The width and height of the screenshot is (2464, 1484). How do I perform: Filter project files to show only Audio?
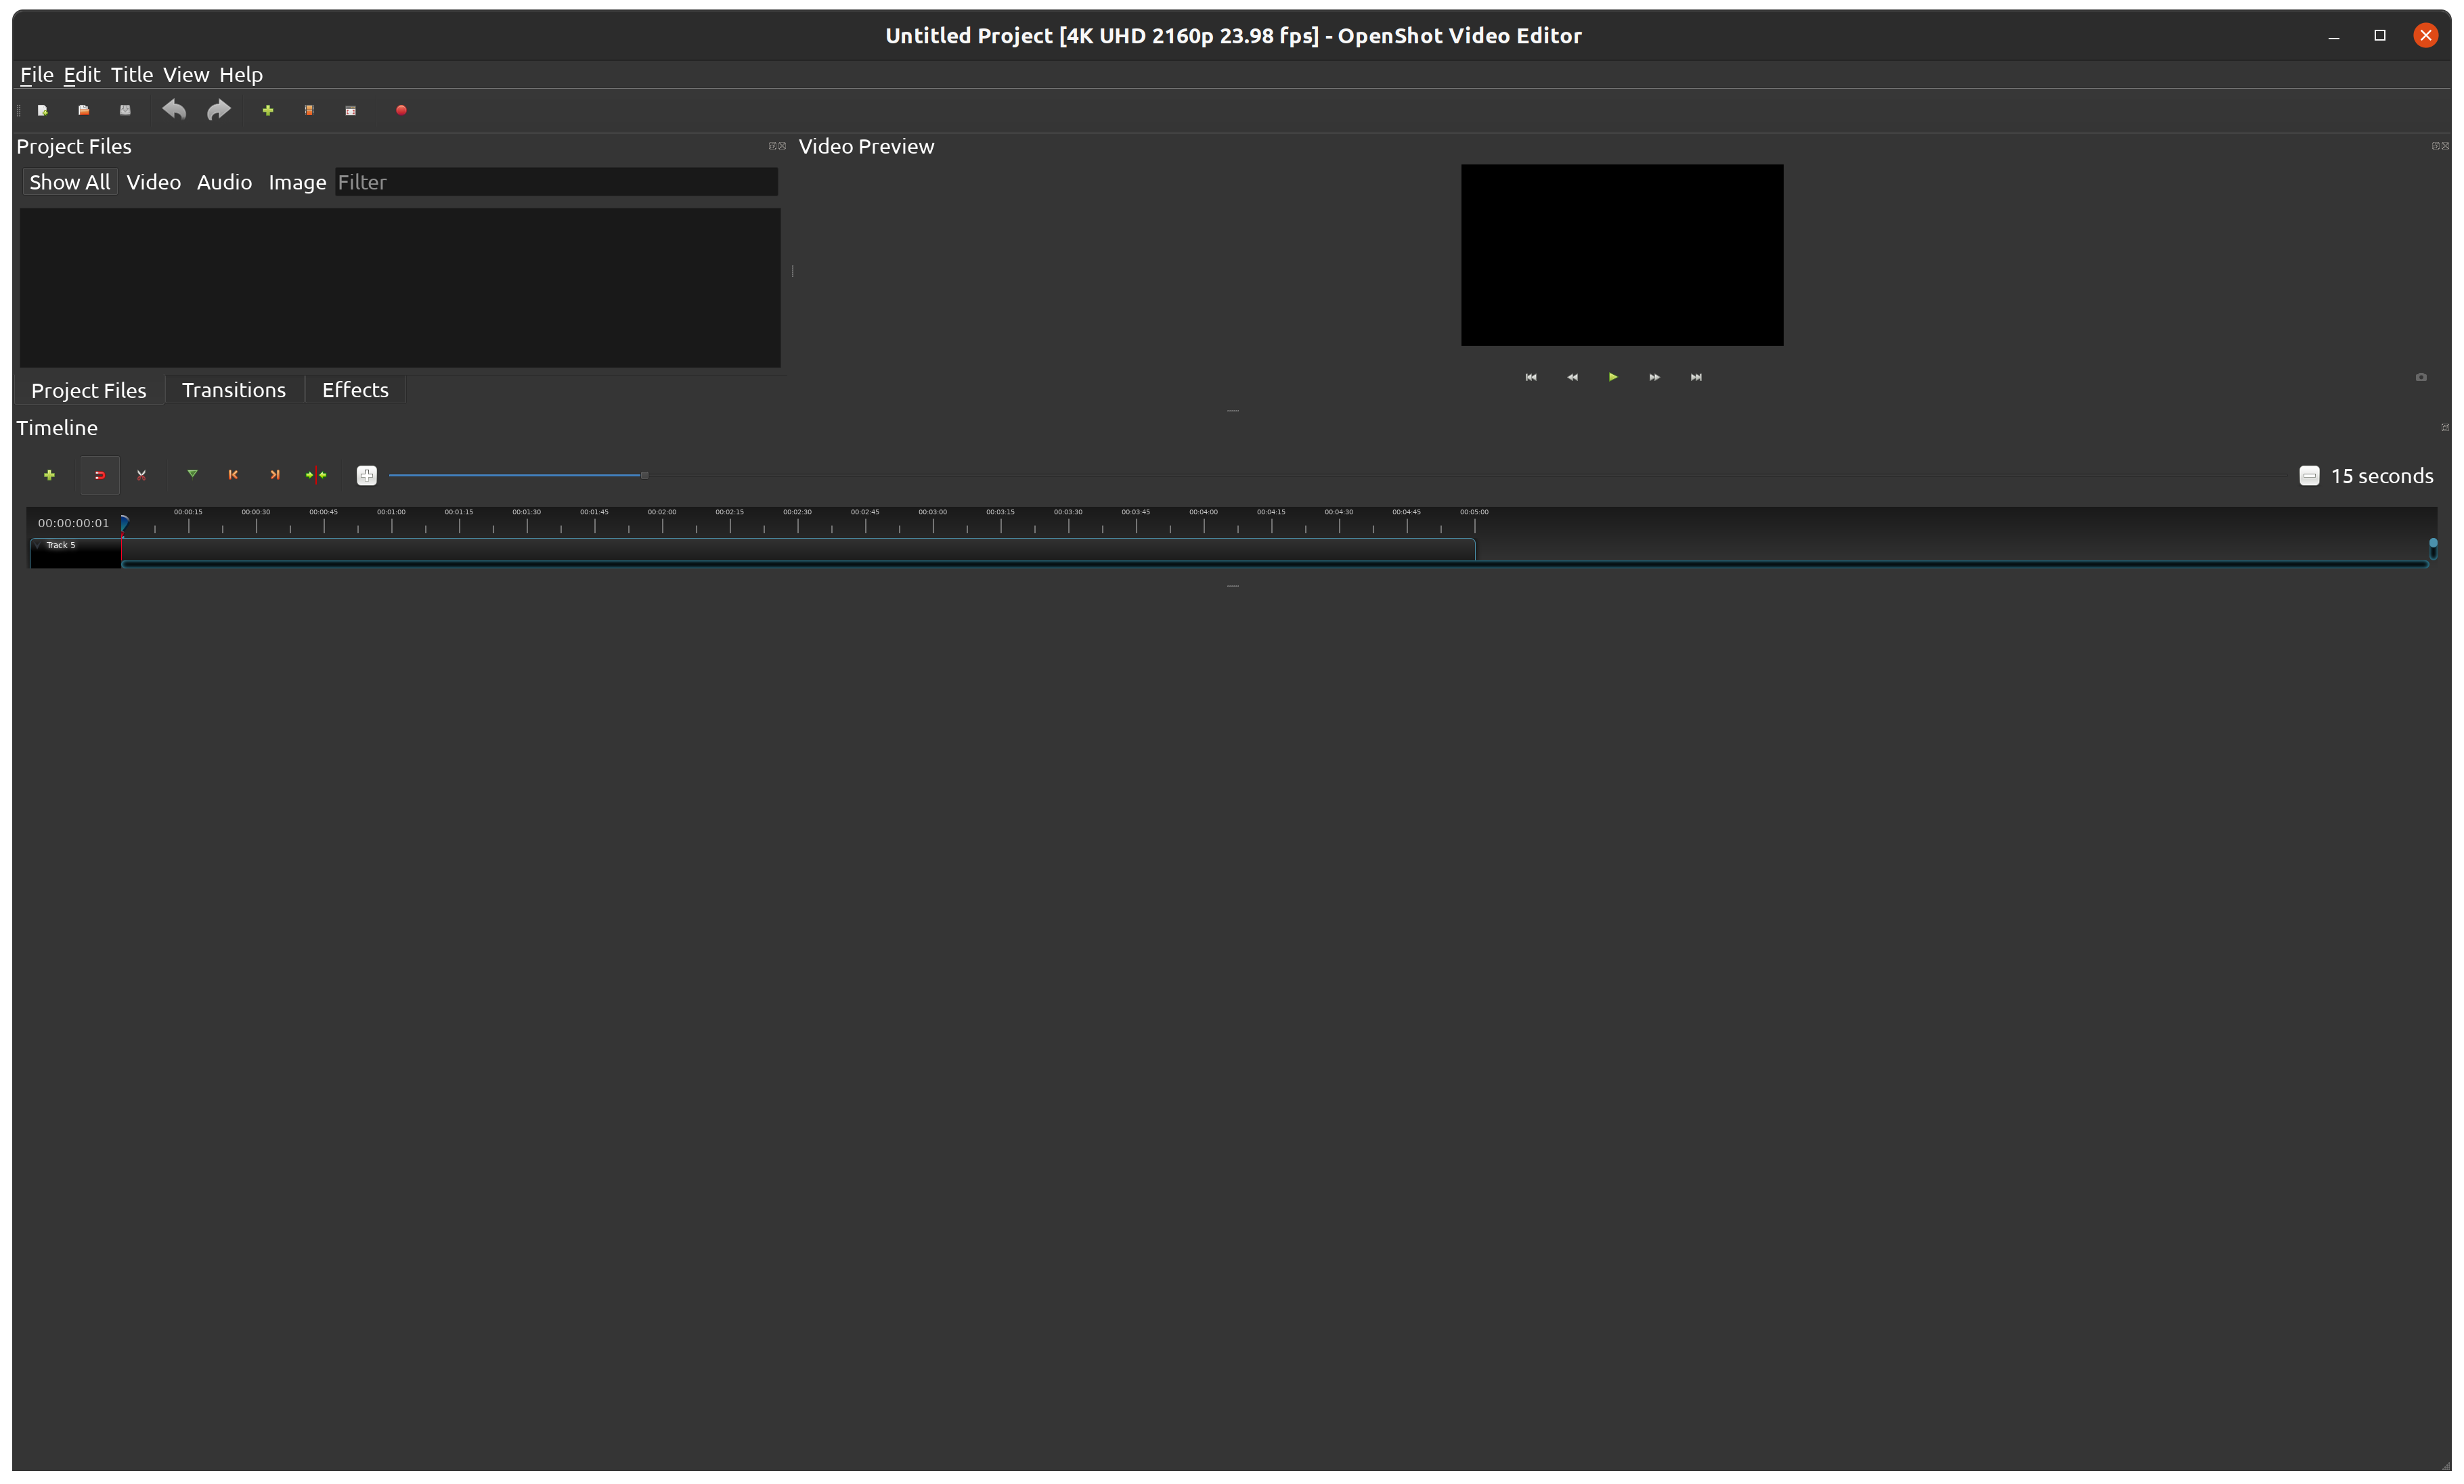[224, 182]
